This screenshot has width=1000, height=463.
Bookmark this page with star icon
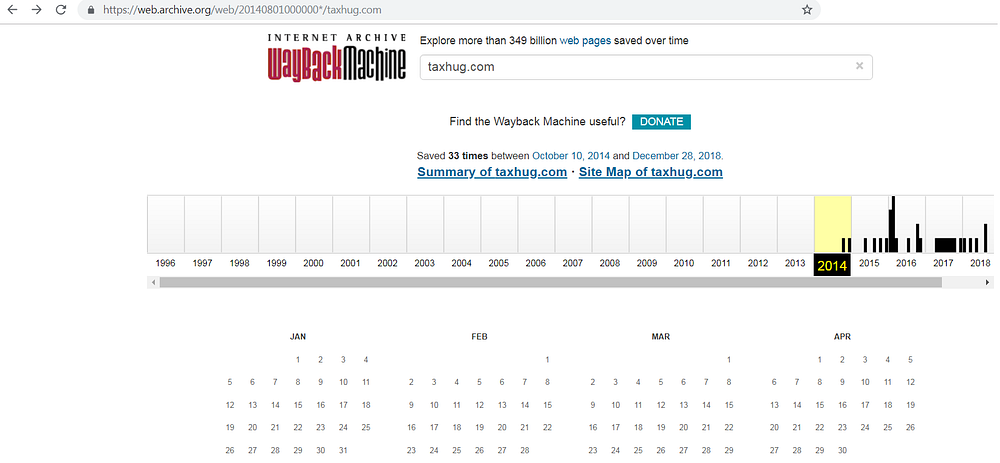tap(807, 10)
